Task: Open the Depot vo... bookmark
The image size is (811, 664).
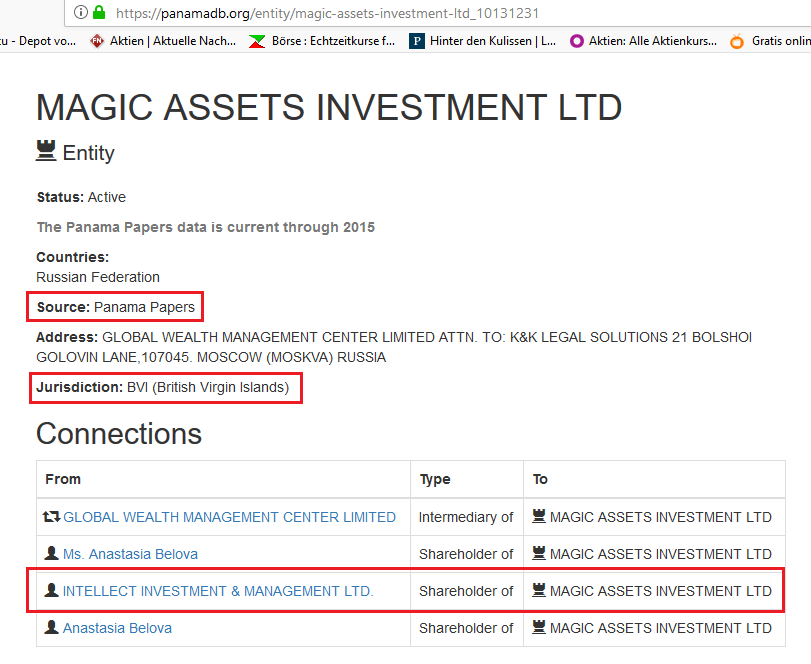Action: pos(38,41)
